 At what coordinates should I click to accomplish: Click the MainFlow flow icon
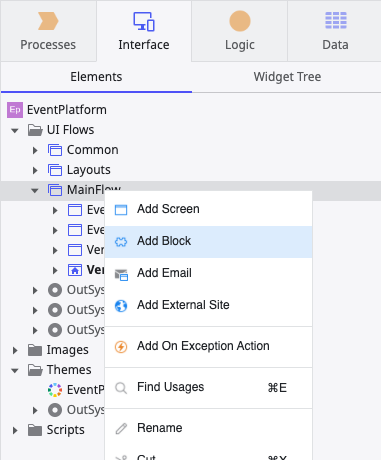click(x=55, y=190)
